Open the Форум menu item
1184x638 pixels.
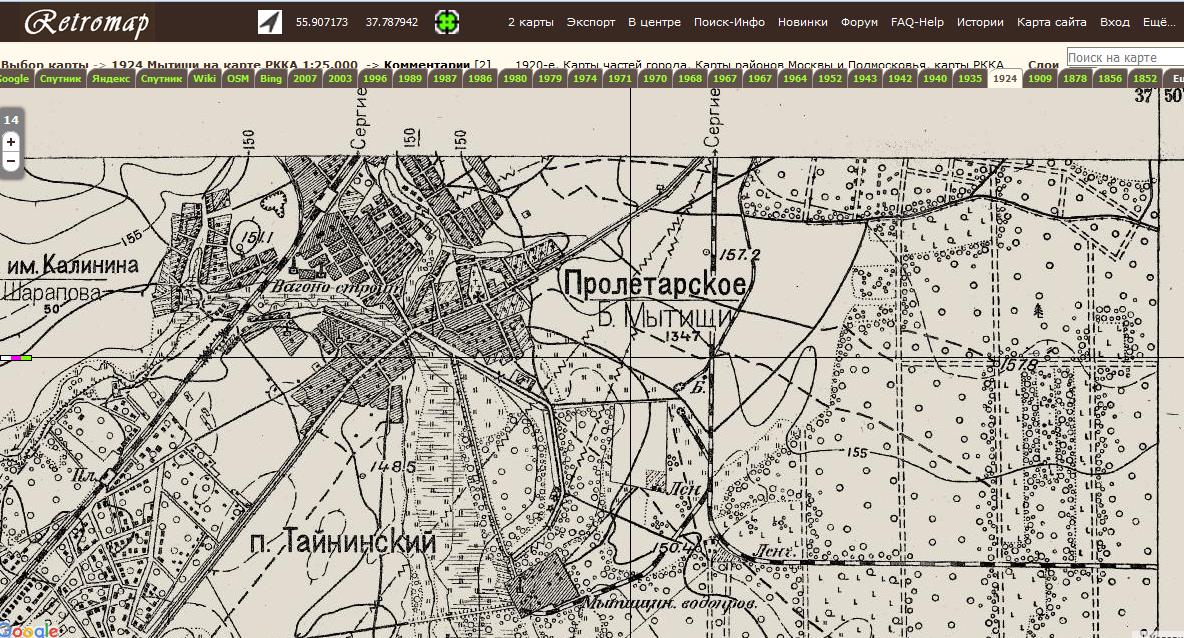click(859, 22)
